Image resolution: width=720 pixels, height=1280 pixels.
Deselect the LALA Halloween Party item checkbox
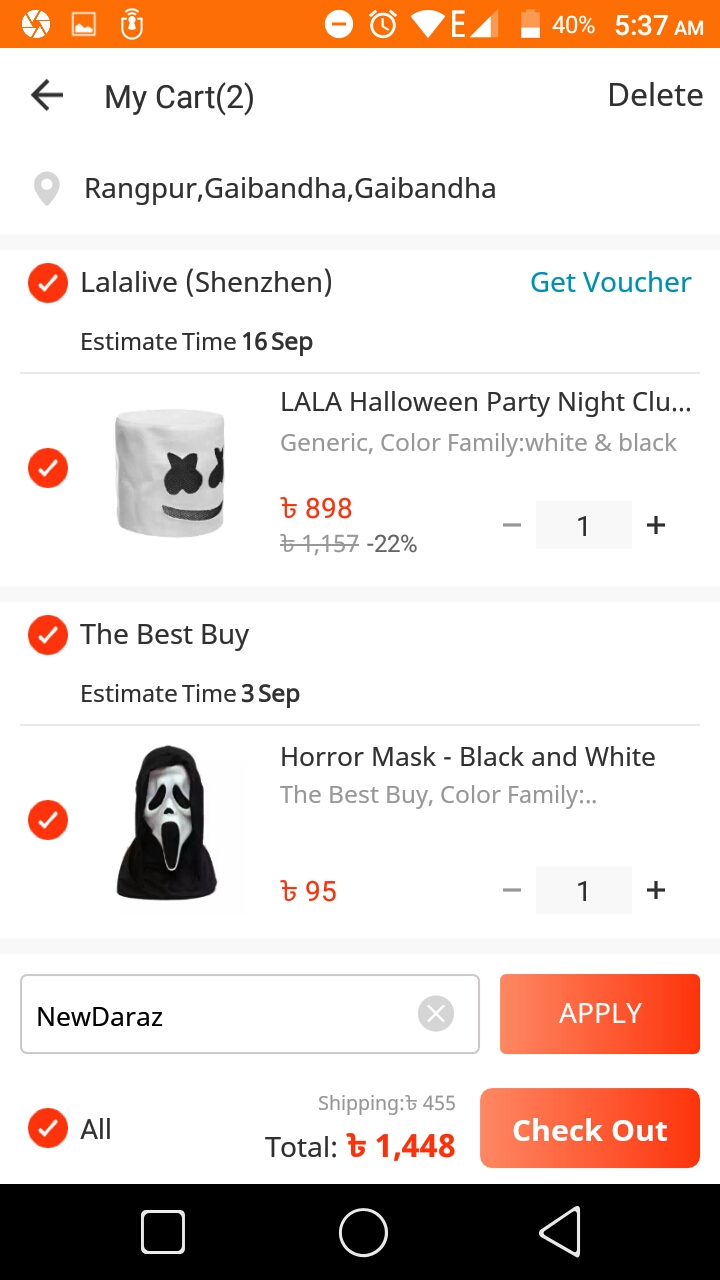(47, 468)
